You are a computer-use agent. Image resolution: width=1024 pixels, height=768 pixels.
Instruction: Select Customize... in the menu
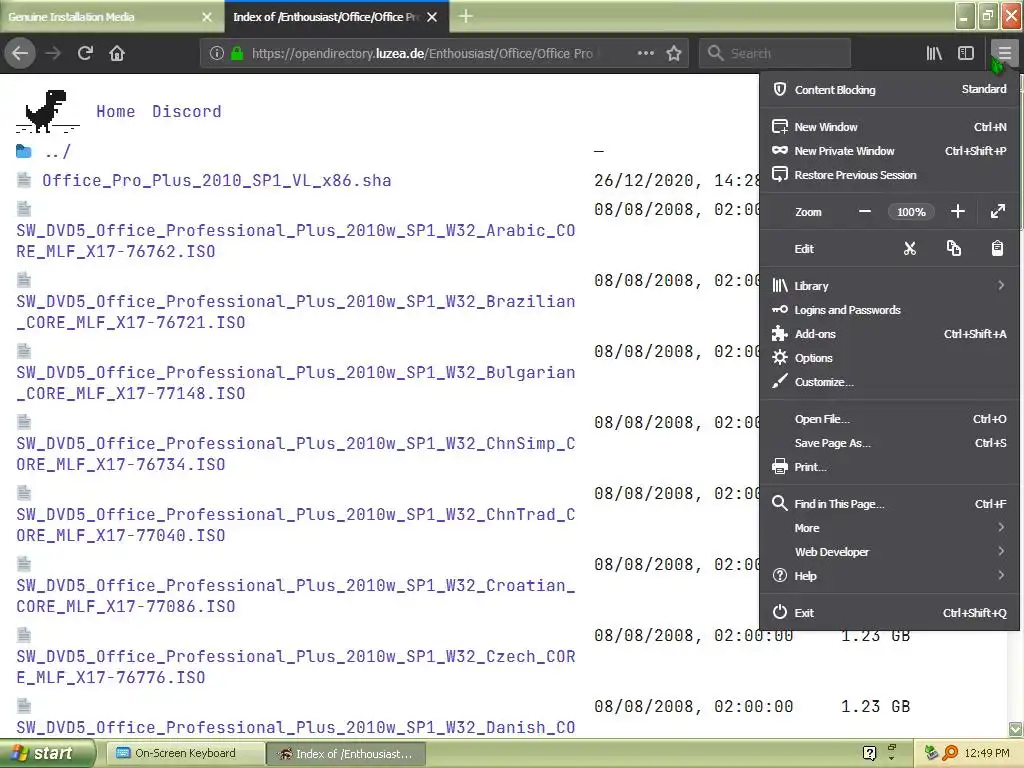coord(889,382)
